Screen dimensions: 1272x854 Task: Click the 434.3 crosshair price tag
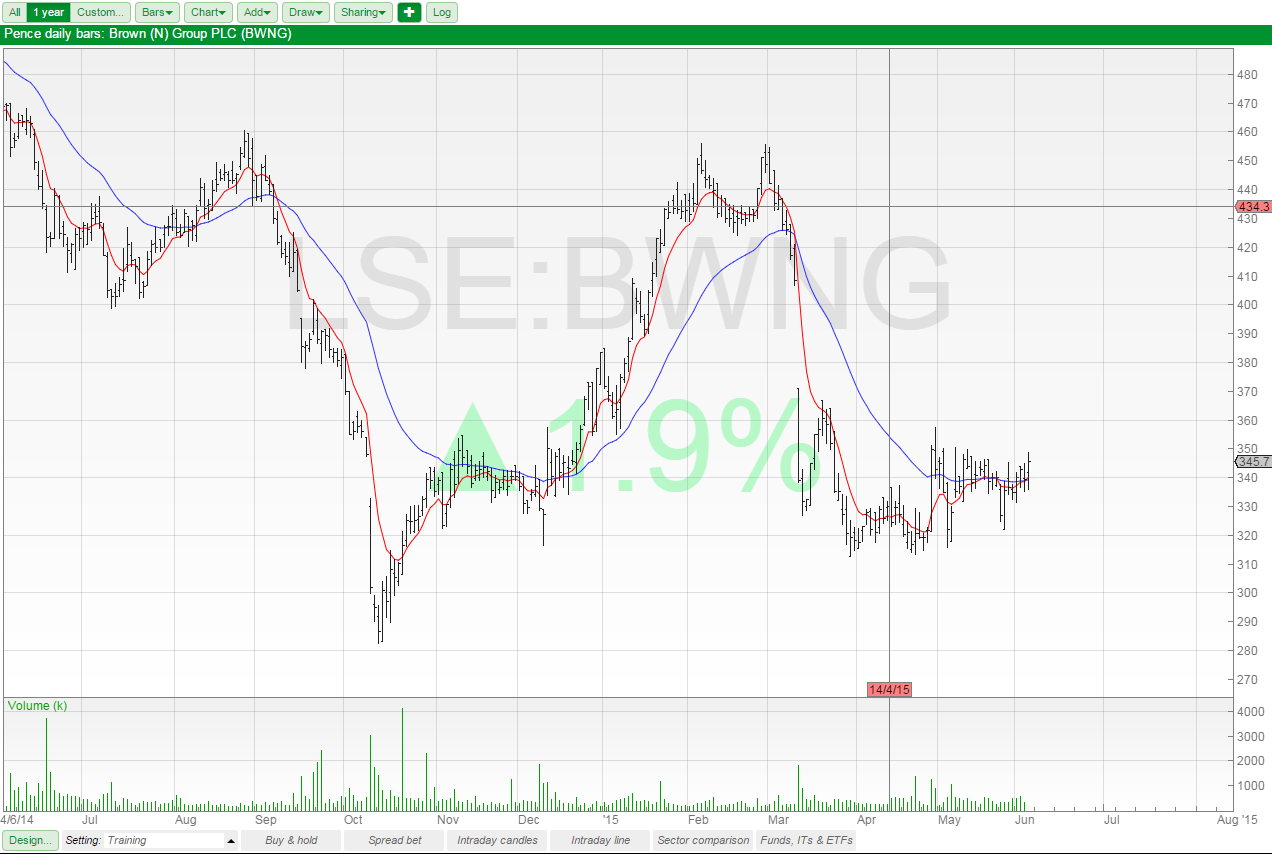coord(1254,207)
